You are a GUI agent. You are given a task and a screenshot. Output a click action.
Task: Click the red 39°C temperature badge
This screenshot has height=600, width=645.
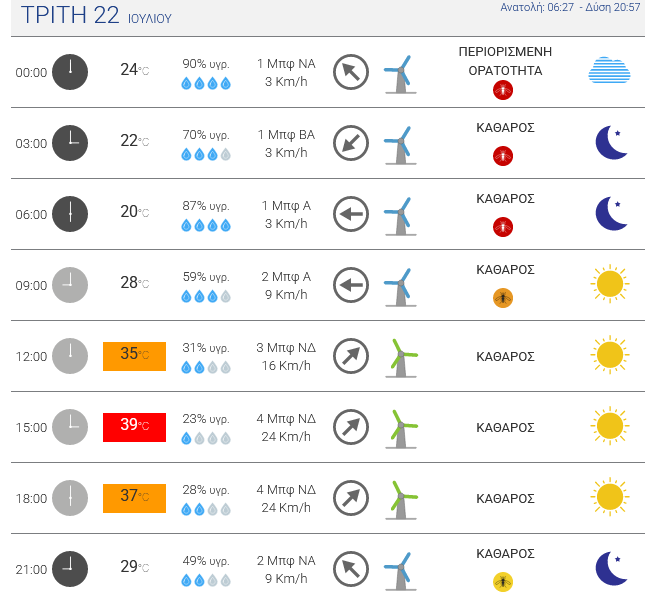tap(134, 426)
